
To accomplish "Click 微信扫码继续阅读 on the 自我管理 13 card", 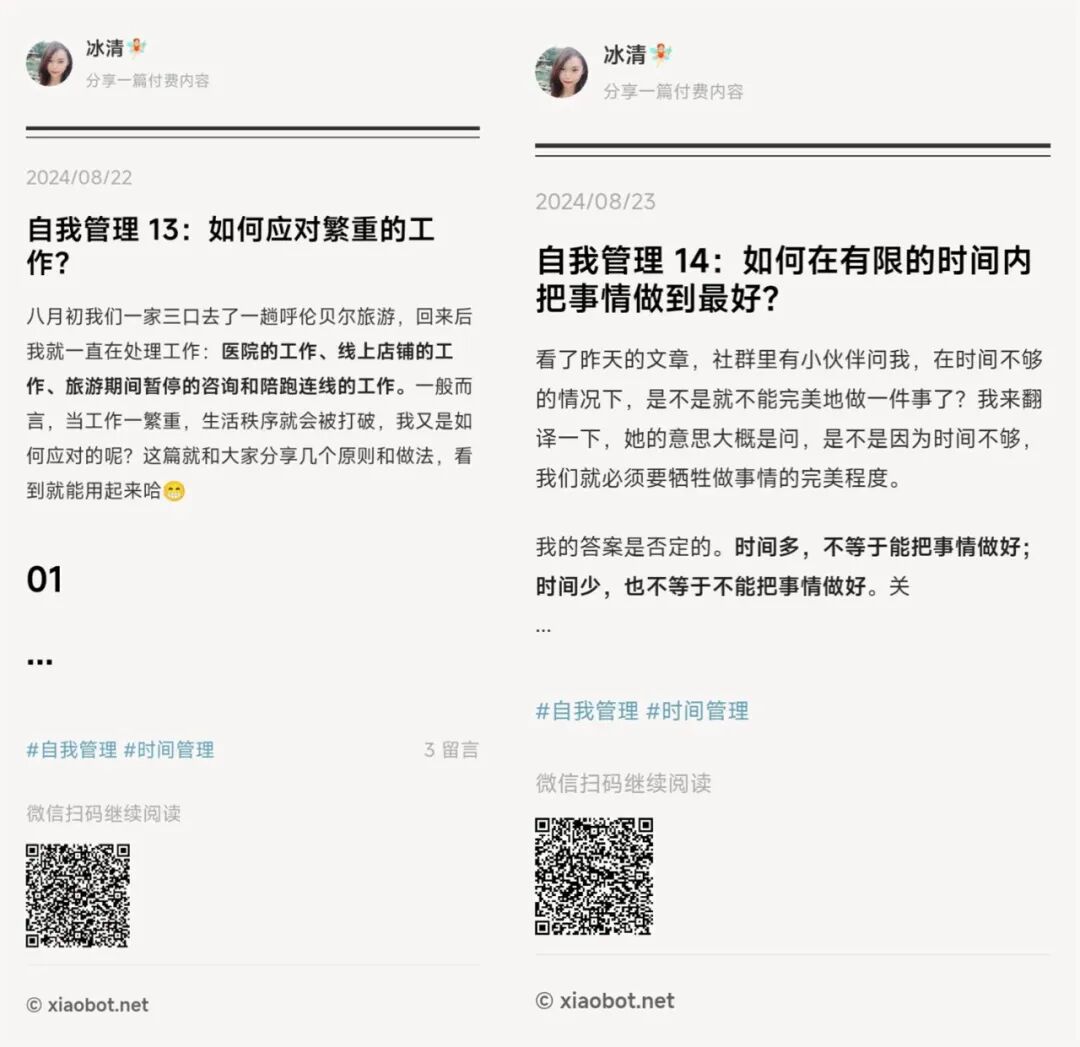I will pos(104,813).
